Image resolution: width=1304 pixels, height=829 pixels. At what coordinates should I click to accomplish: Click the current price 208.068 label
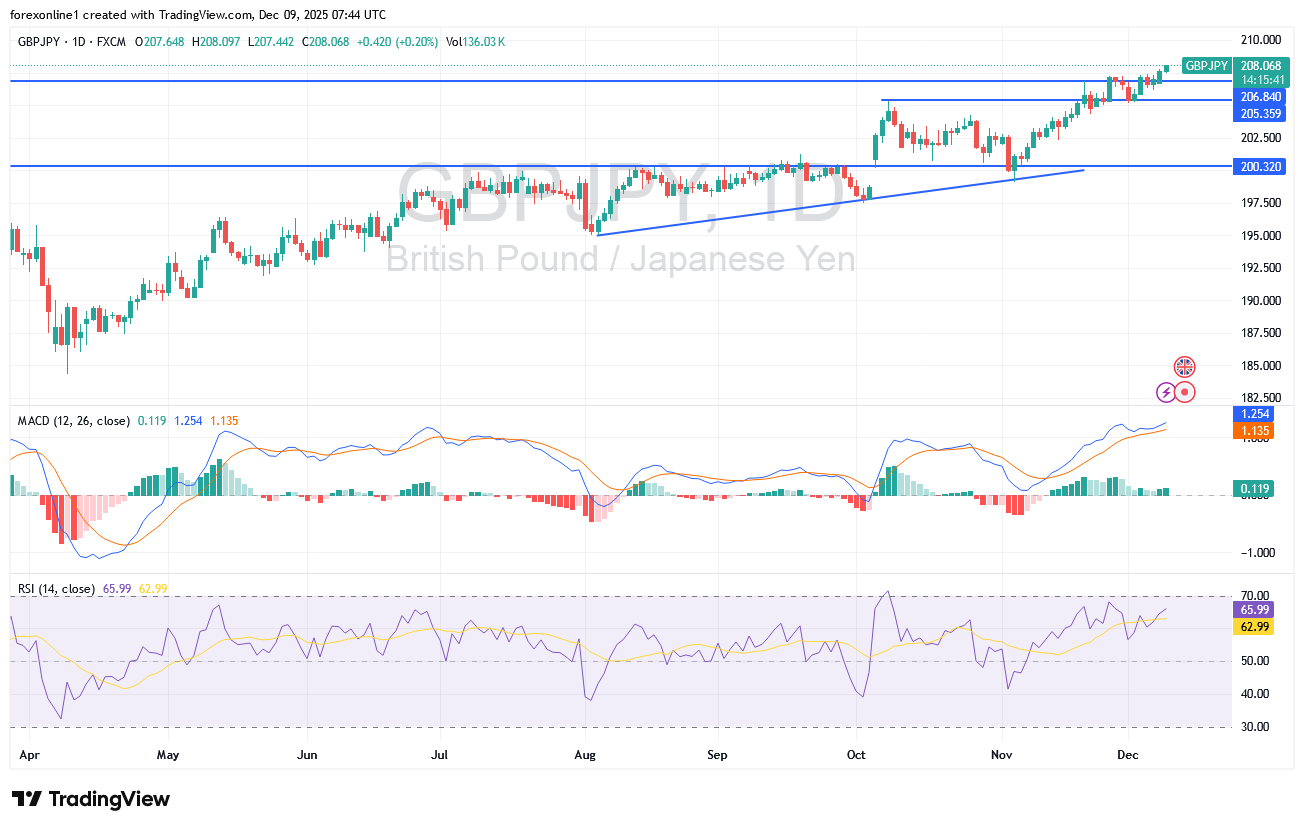coord(1260,65)
